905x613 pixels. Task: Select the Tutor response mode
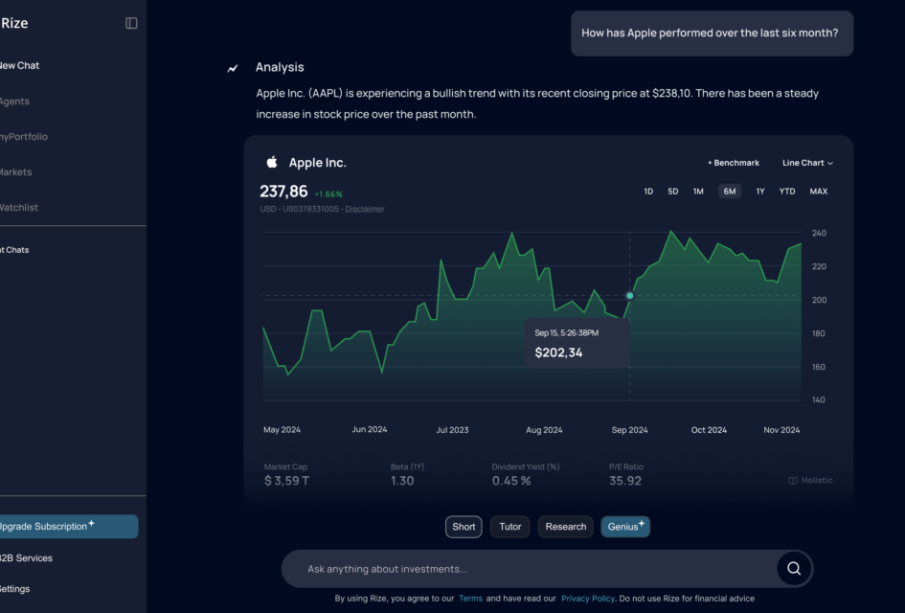click(510, 527)
